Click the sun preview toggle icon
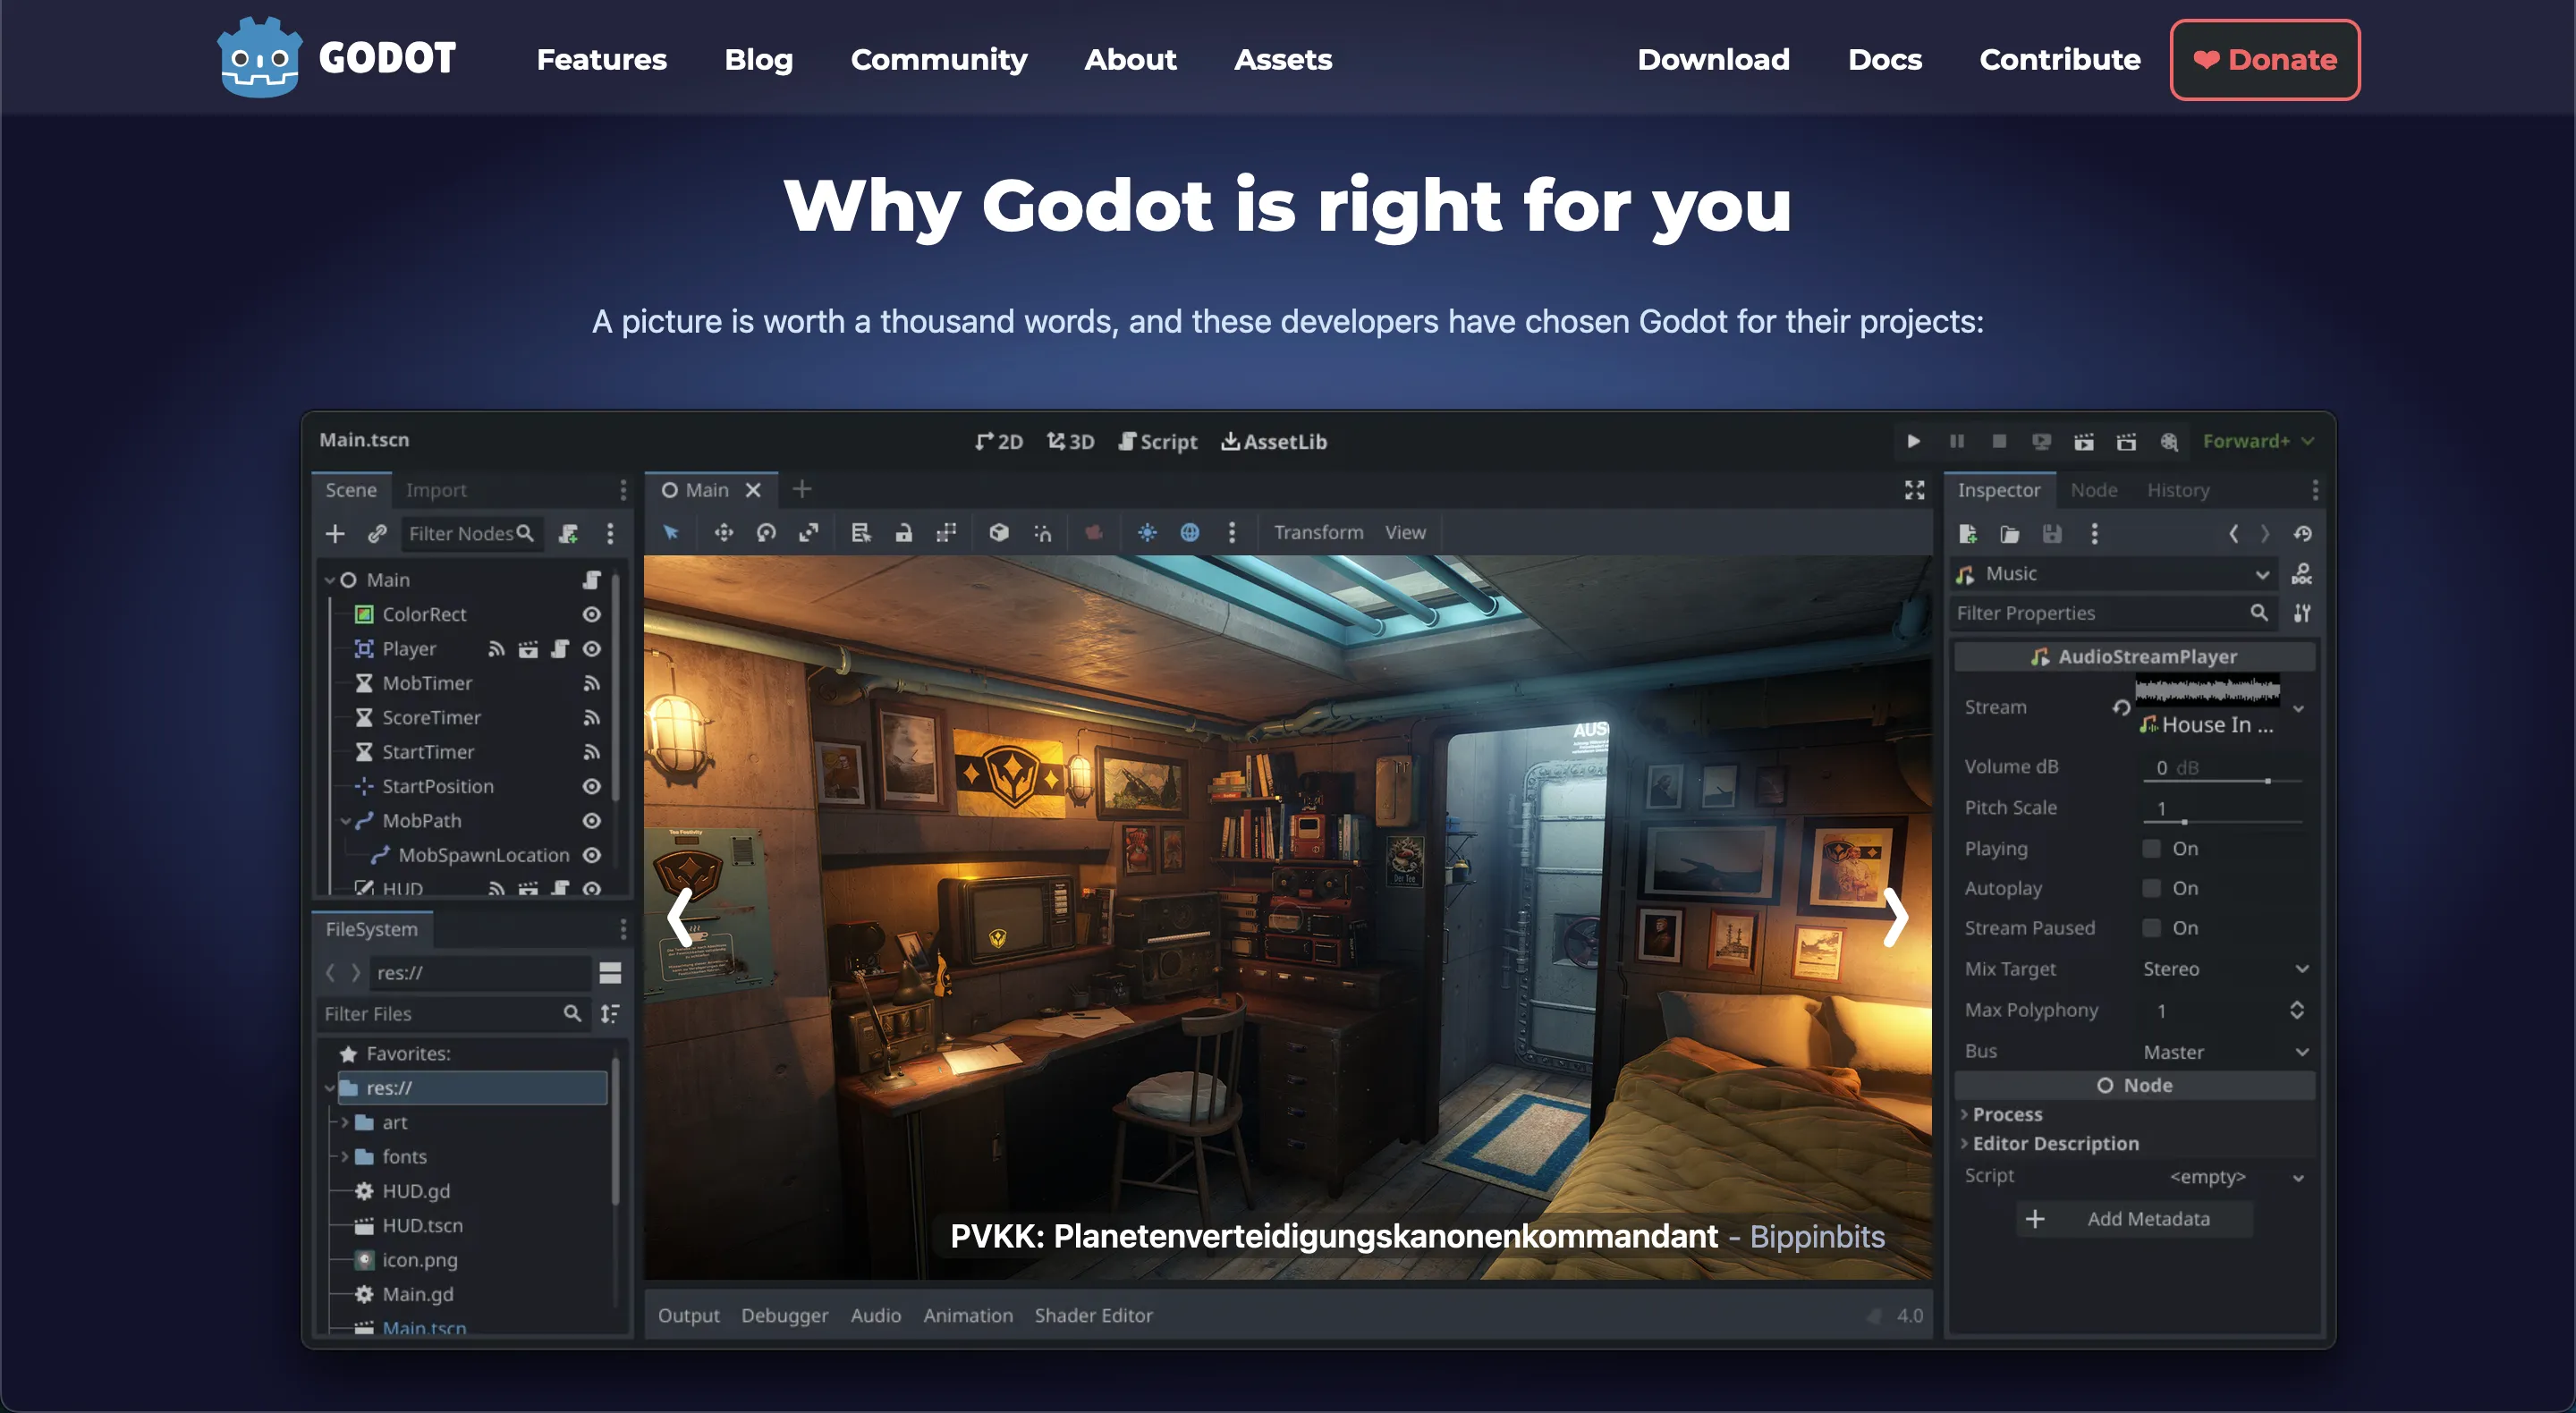Screen dimensions: 2576x1413 (1147, 533)
